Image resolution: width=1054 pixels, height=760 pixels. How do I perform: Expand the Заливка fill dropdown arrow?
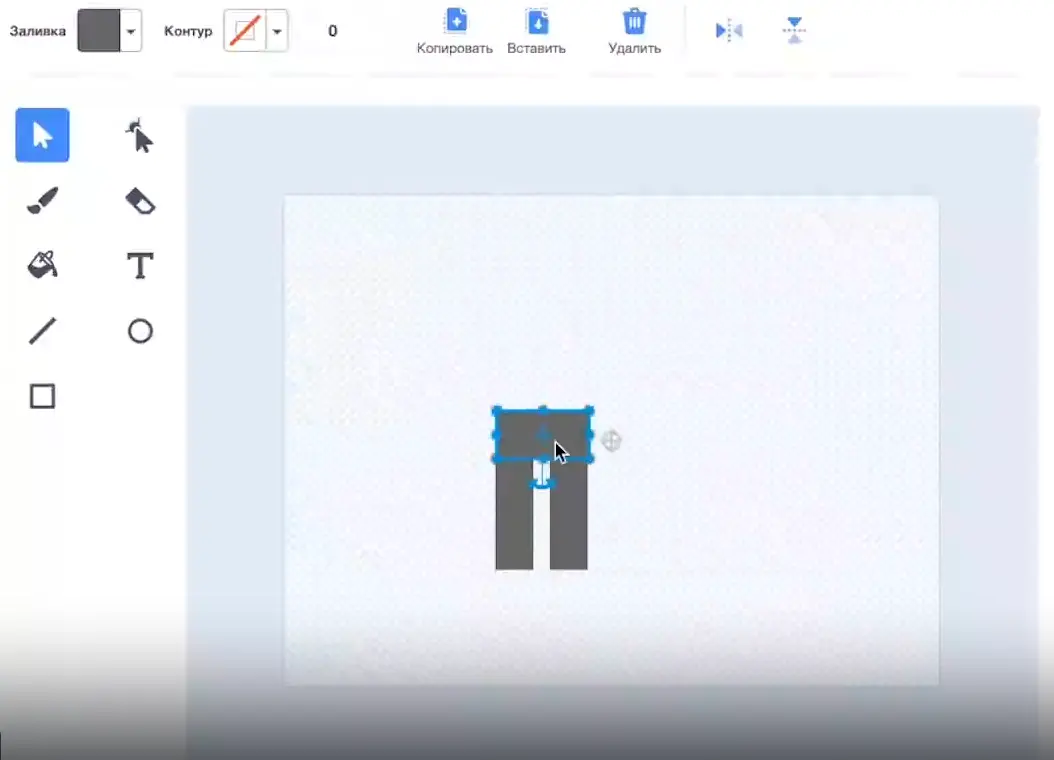click(131, 31)
